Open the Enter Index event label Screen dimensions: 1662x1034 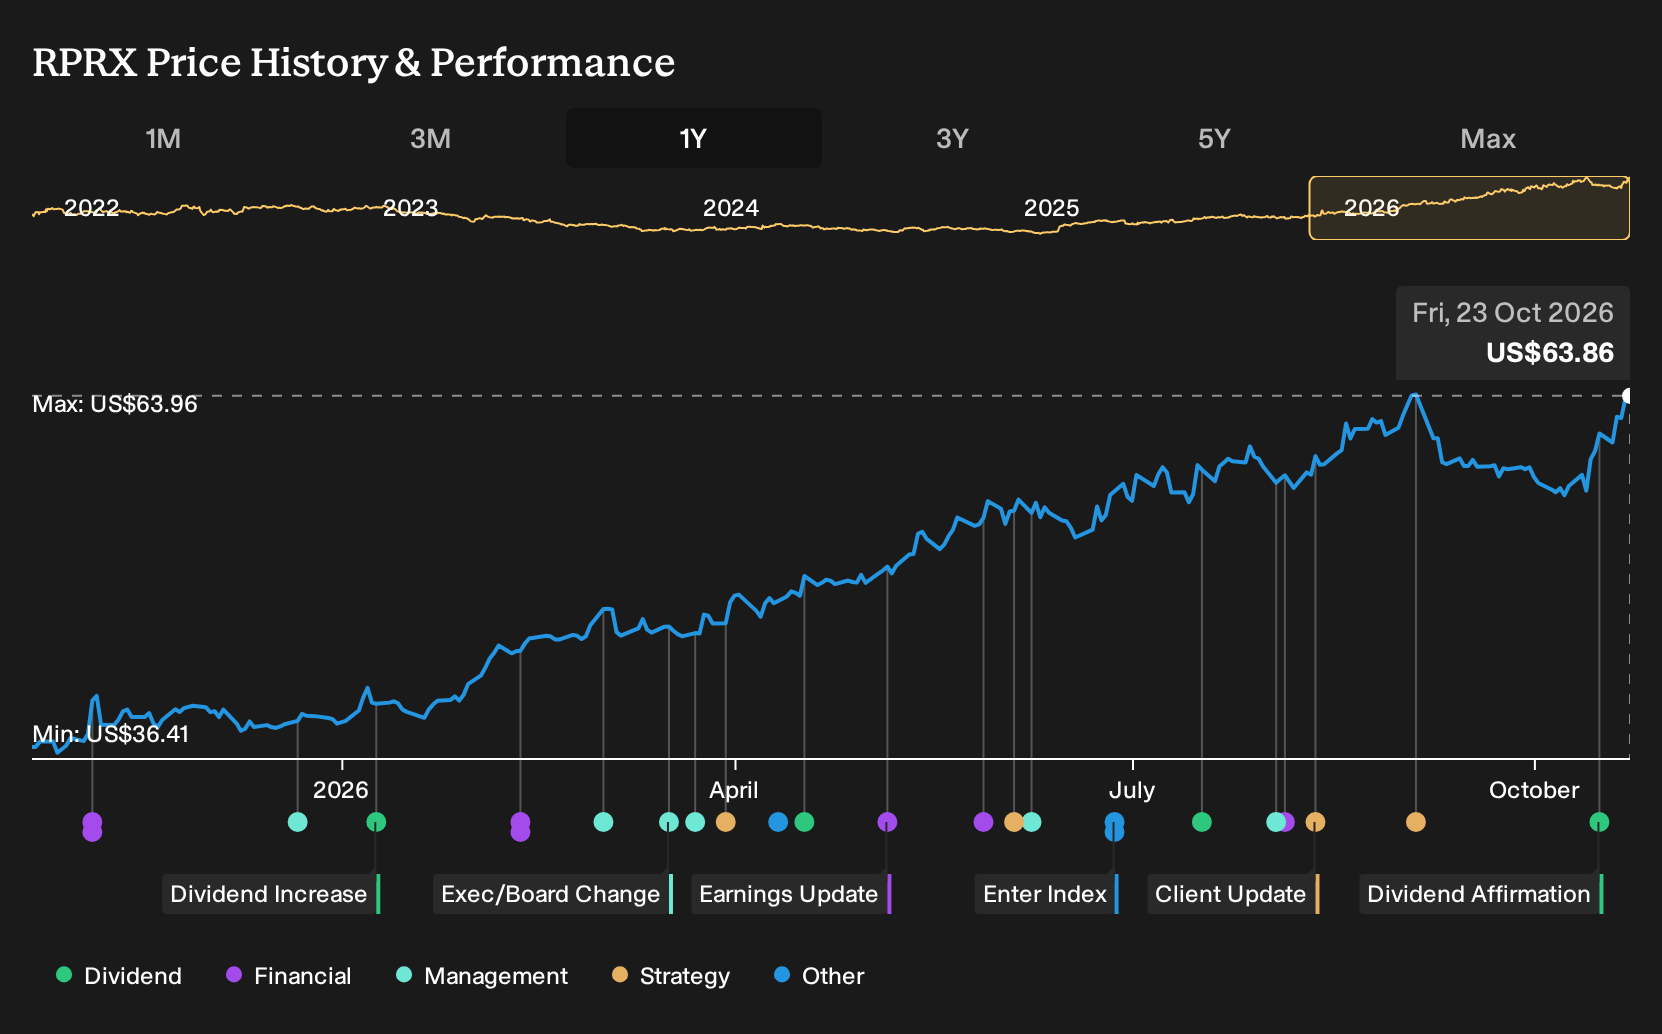pyautogui.click(x=1047, y=894)
